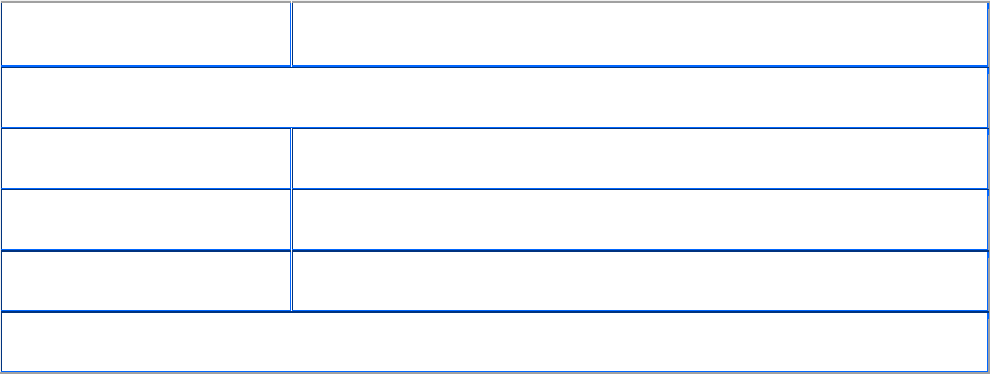This screenshot has width=990, height=374.
Task: Click the column divider in the first row
Action: coord(291,33)
